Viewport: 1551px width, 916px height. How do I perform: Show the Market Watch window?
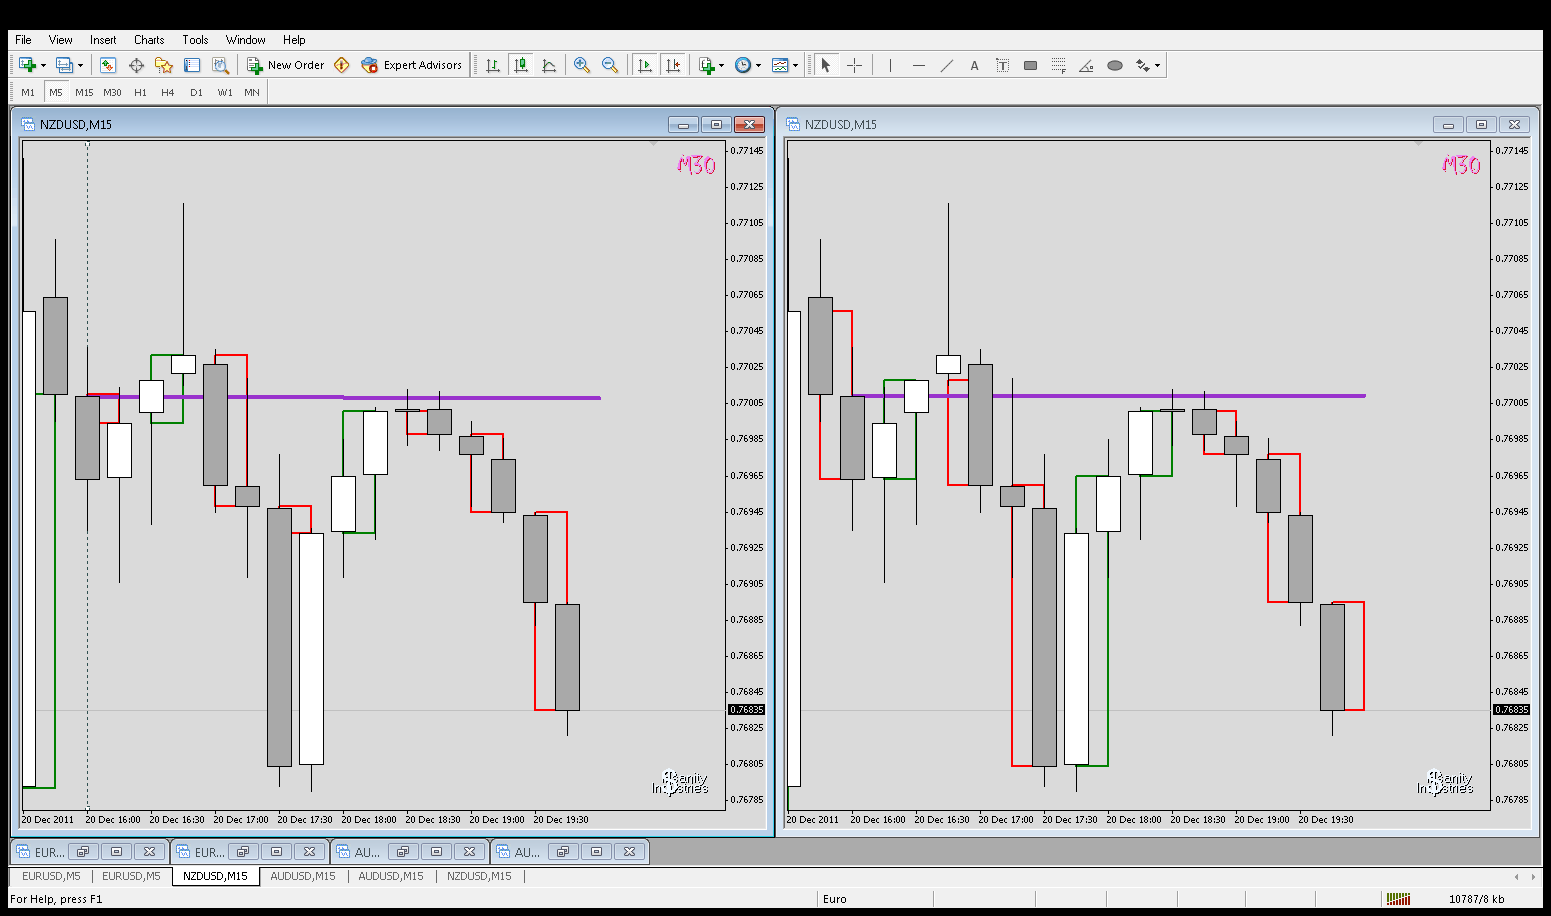point(108,65)
